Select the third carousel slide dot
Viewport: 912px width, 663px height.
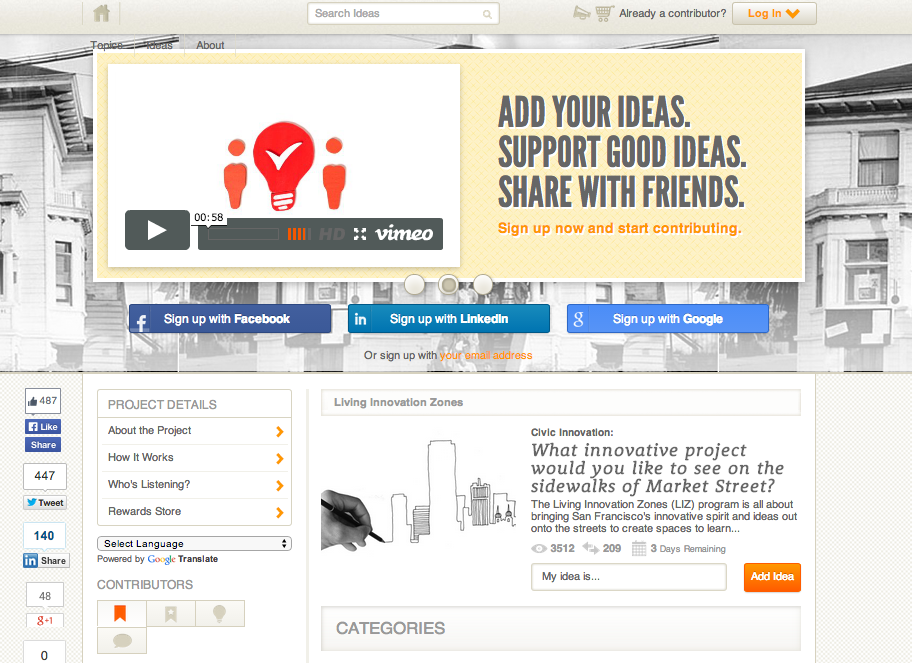[483, 284]
